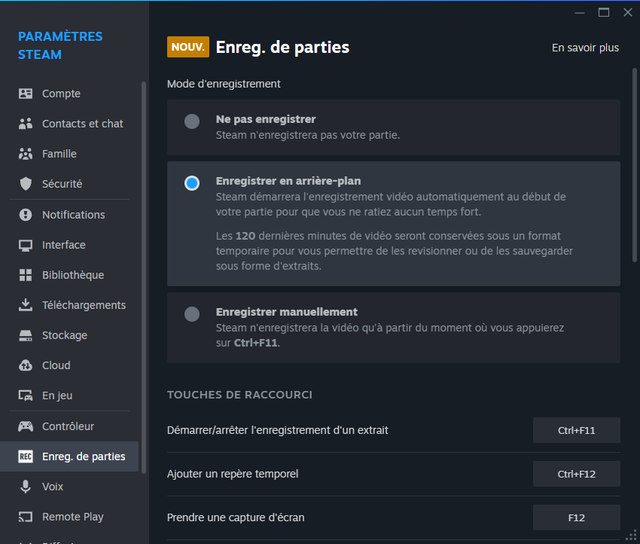Select the Enregistrer manuellement radio button
Screen dimensions: 640x544
point(192,314)
